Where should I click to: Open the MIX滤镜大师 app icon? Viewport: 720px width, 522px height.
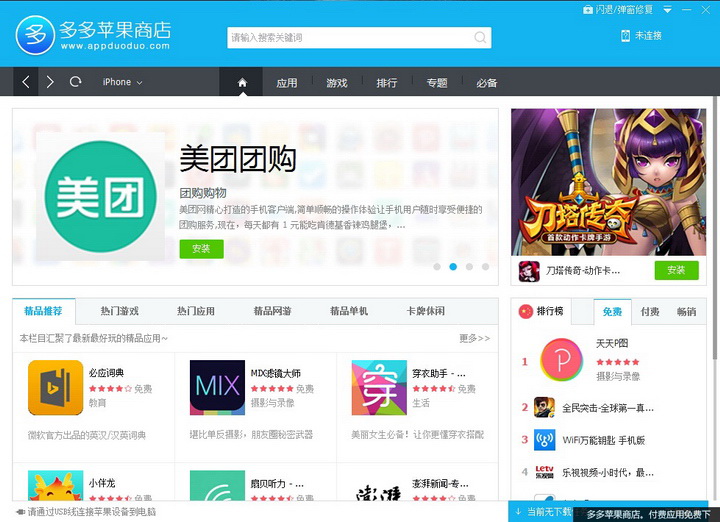click(x=217, y=387)
